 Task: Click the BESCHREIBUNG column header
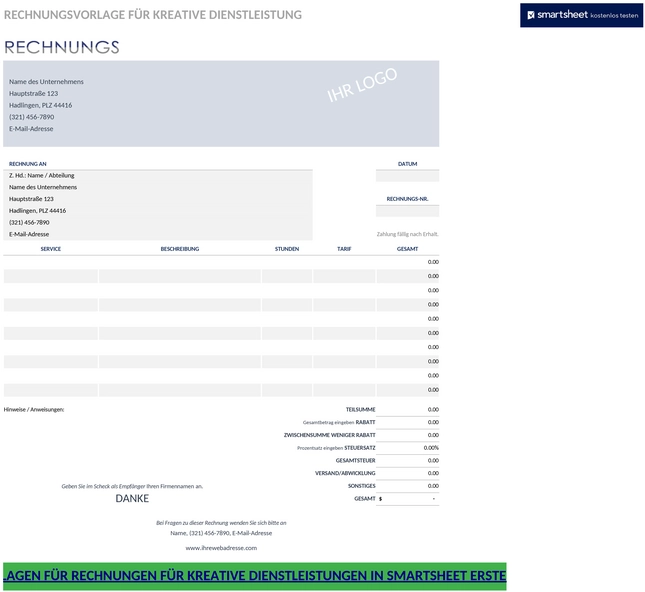coord(180,249)
